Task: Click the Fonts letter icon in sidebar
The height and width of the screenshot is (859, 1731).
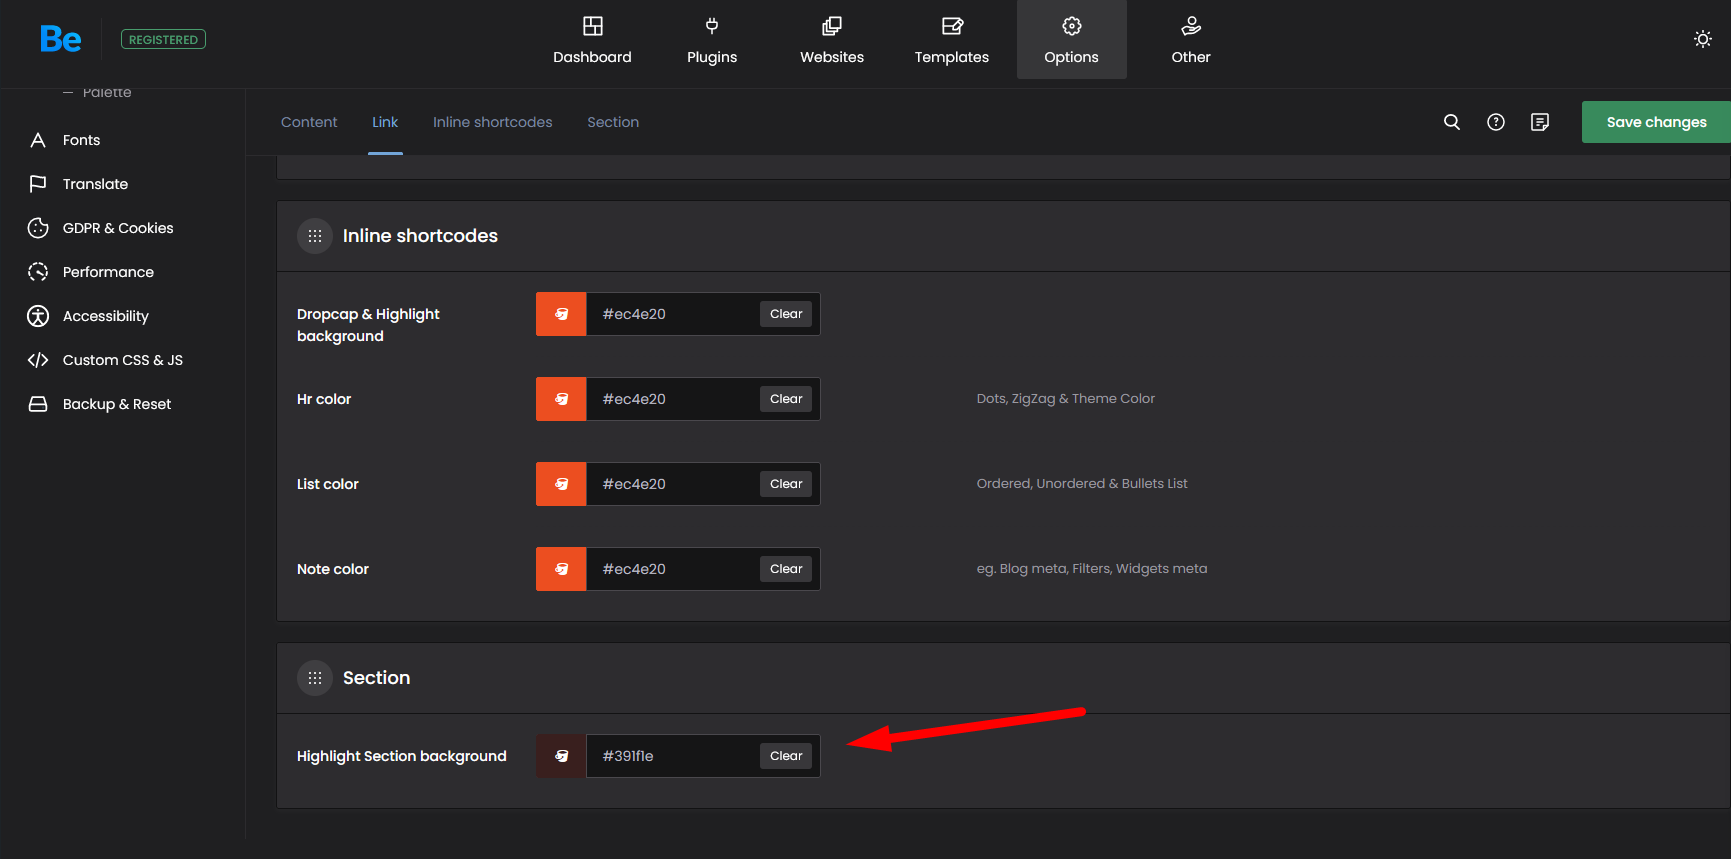Action: click(38, 140)
